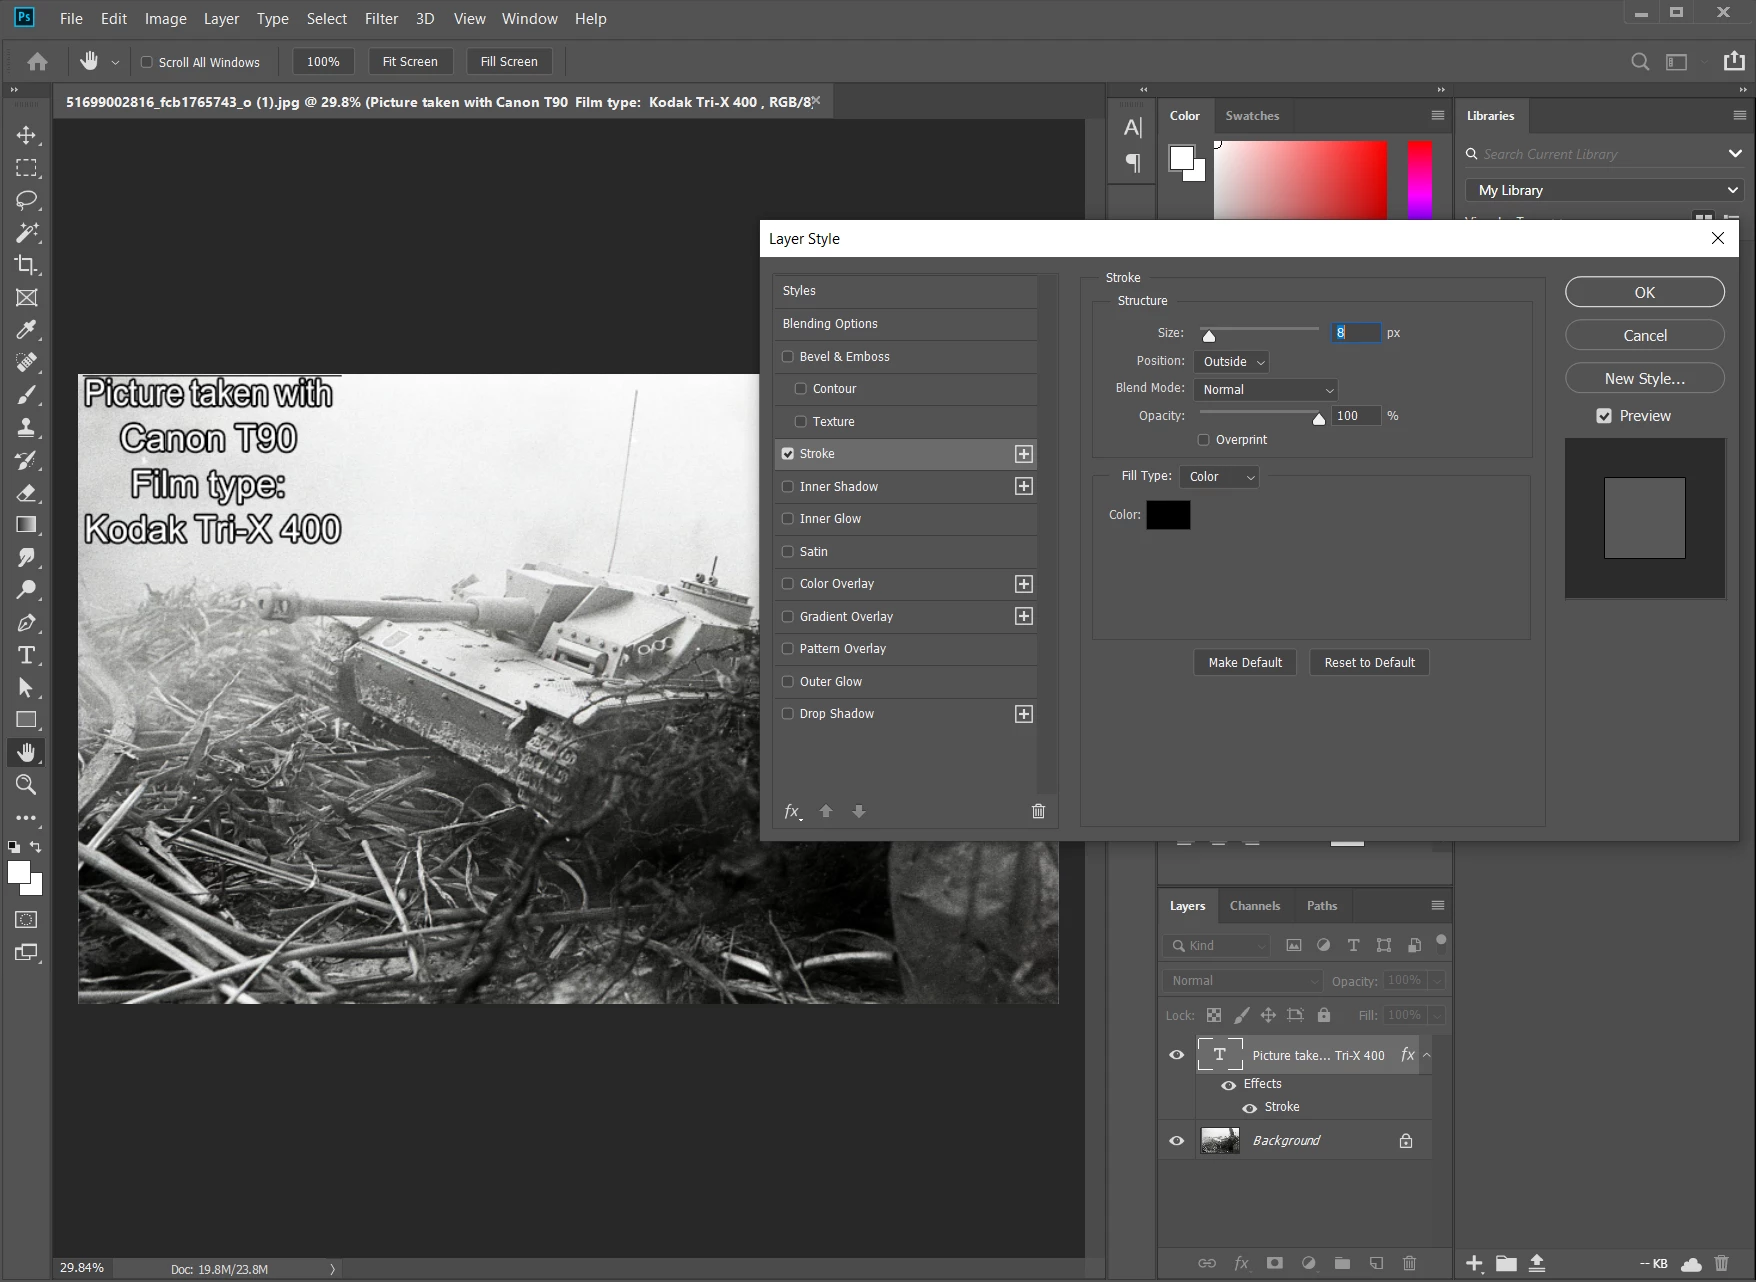
Task: Add another Stroke effect with plus icon
Action: [x=1024, y=454]
